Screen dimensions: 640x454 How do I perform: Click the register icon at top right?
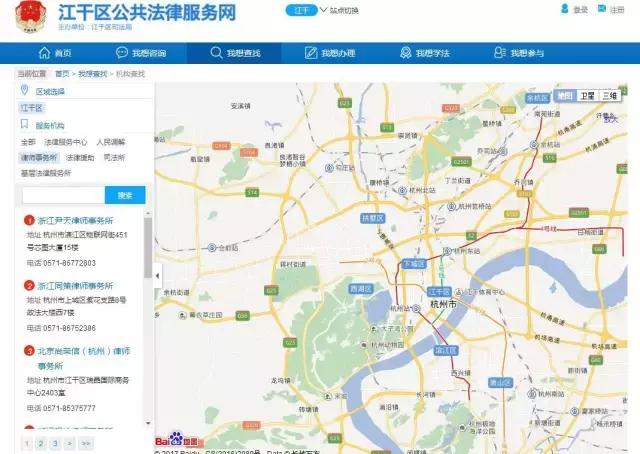(x=602, y=9)
